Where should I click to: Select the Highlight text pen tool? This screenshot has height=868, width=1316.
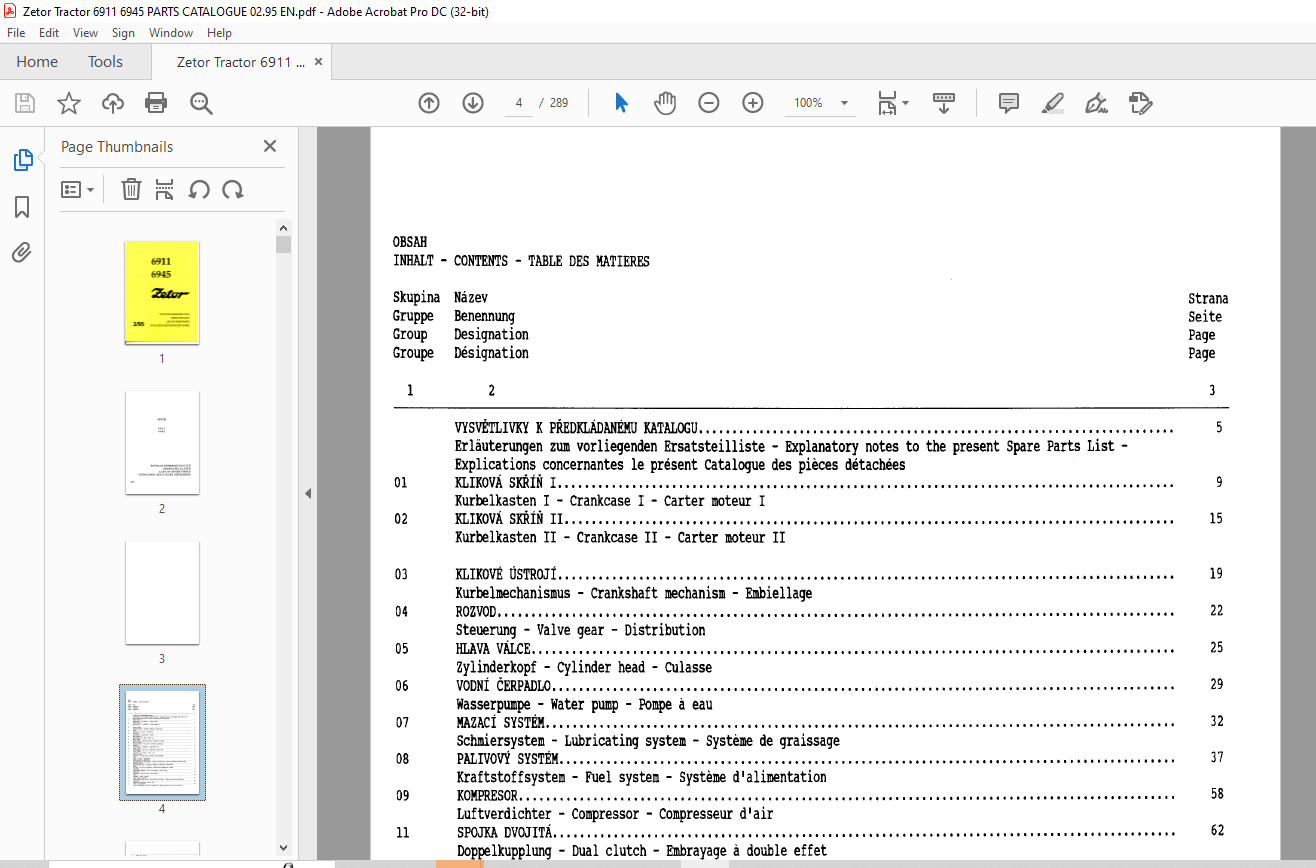tap(1053, 103)
